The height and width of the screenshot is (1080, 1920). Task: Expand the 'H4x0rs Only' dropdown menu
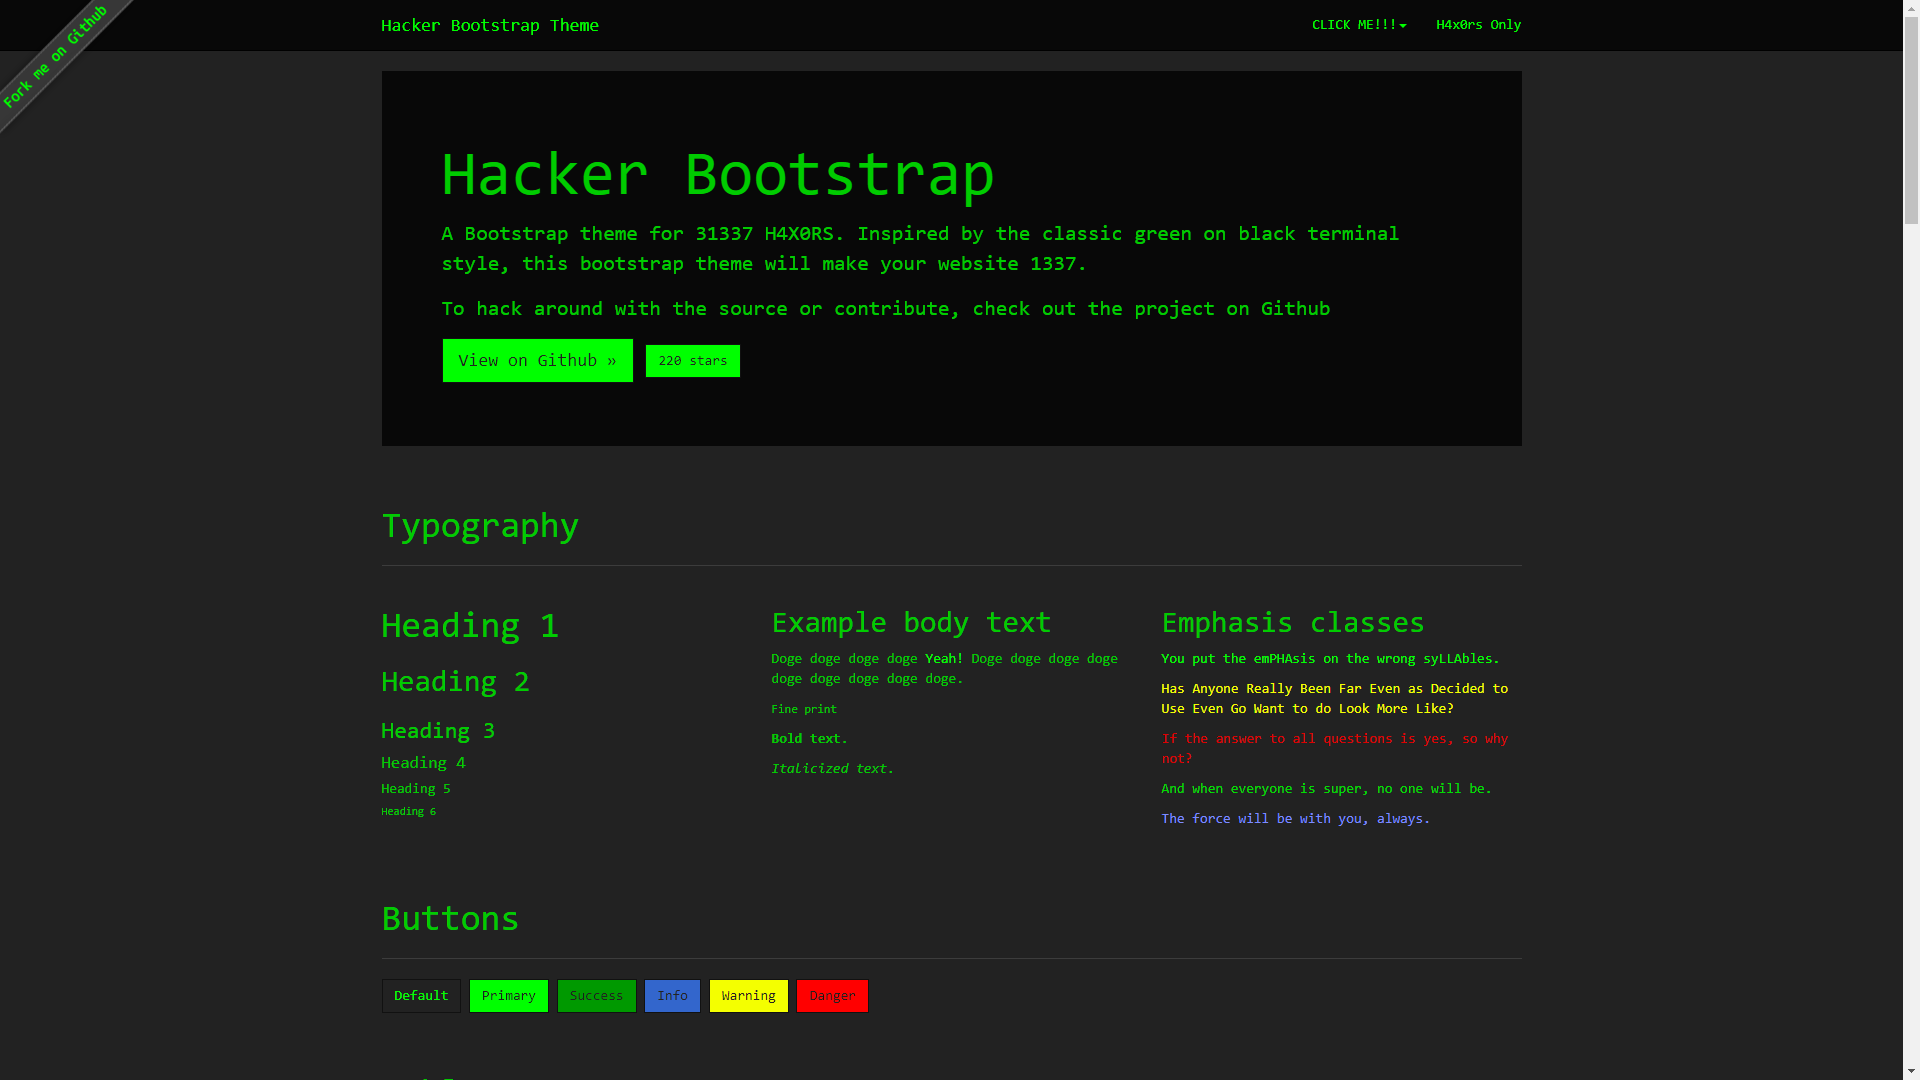(1478, 25)
